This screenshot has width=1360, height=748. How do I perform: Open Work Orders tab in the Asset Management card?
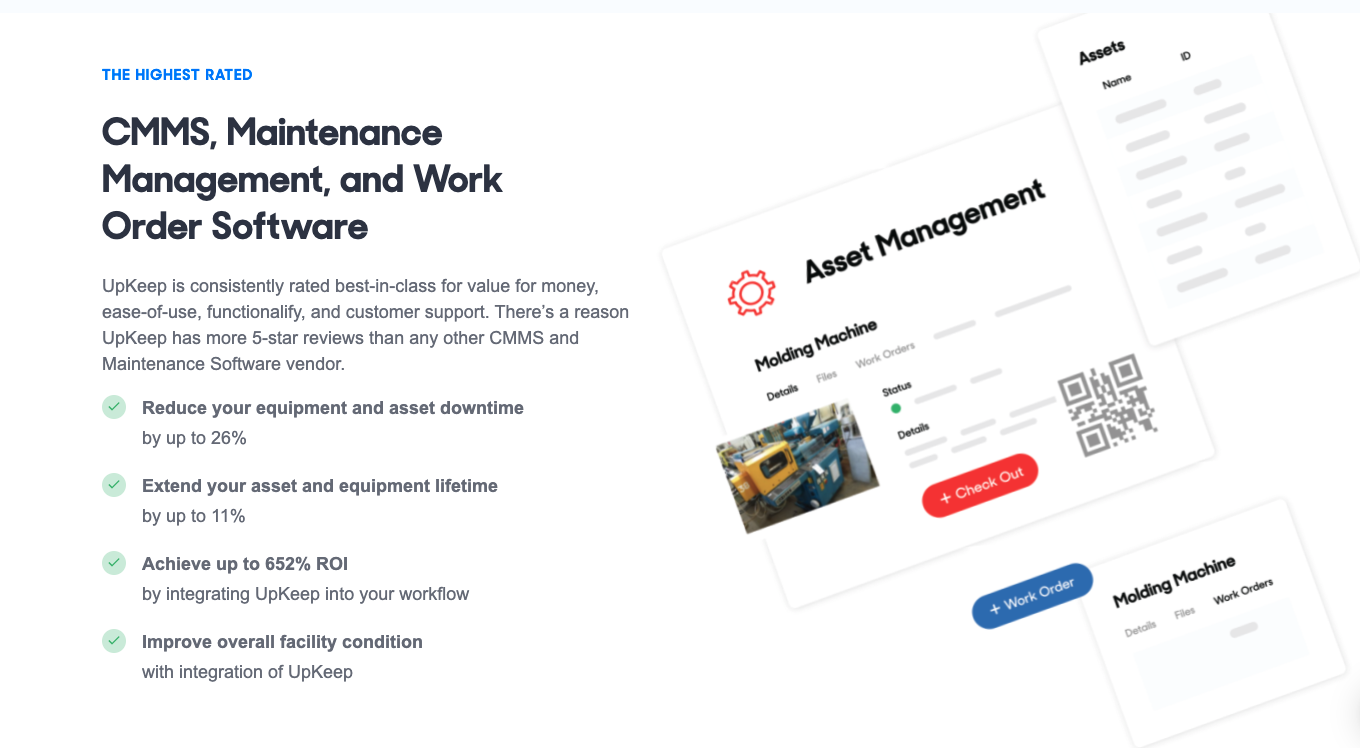point(885,355)
